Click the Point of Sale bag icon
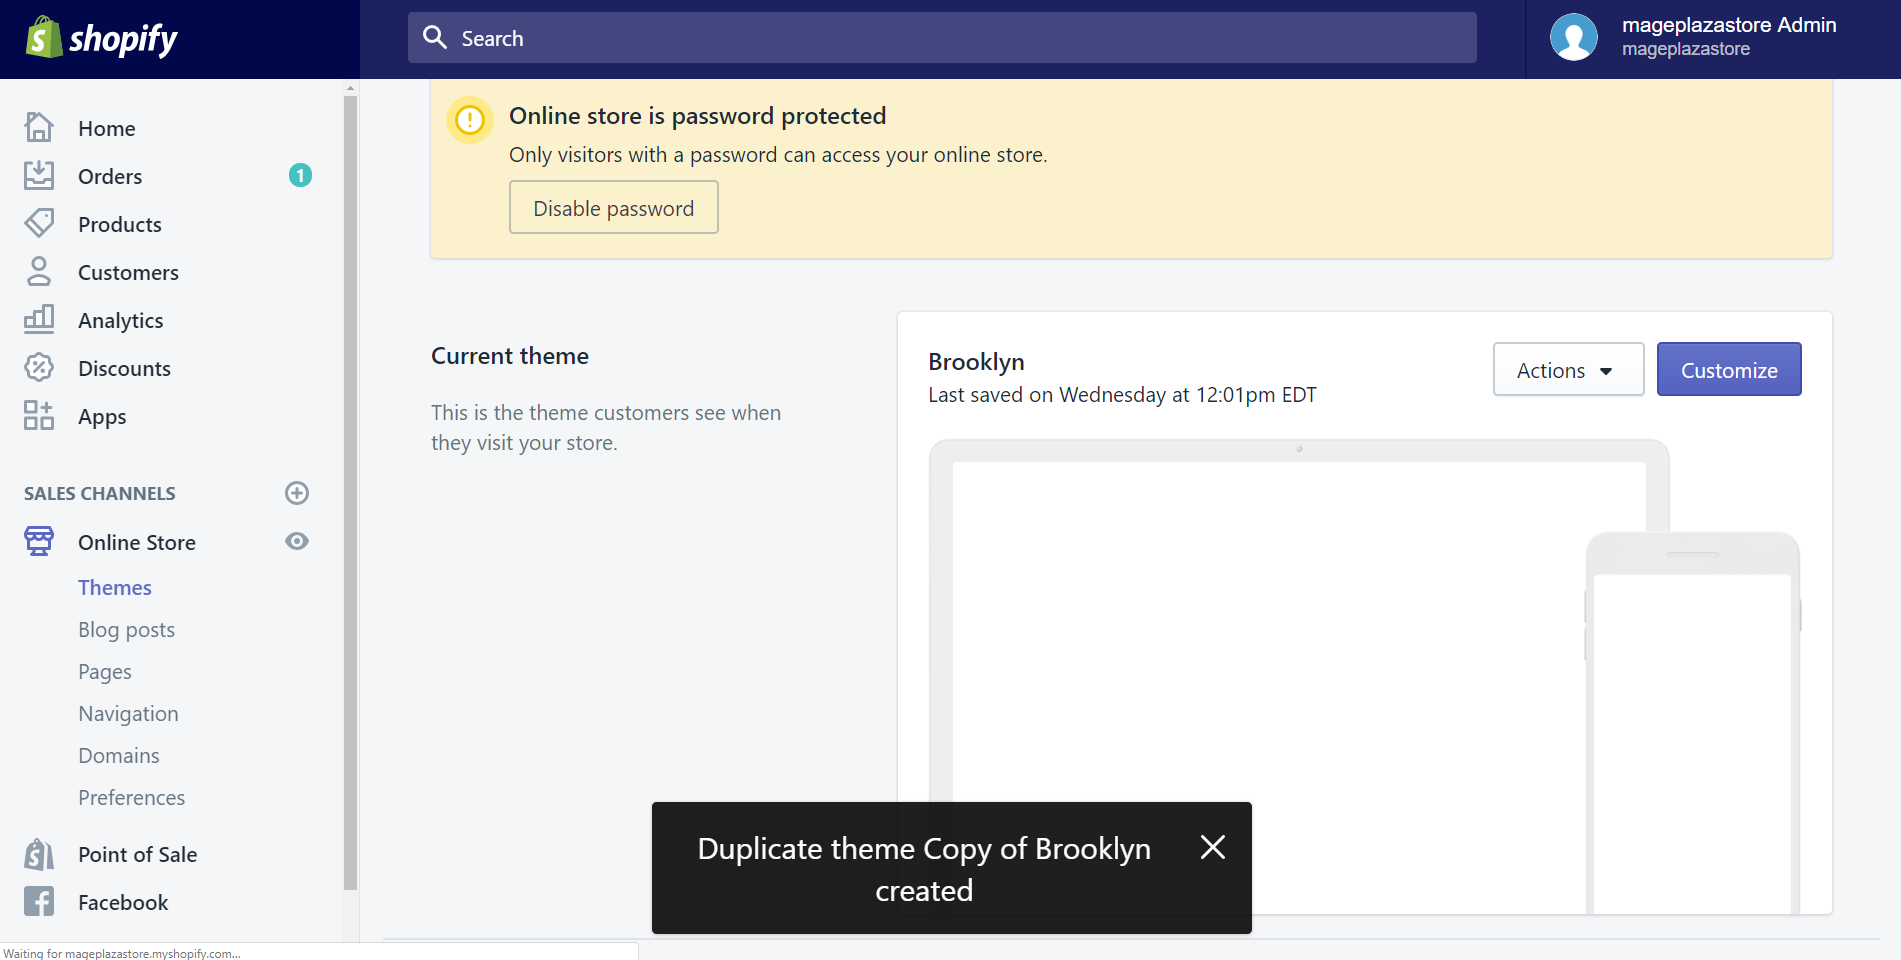1901x960 pixels. pos(39,854)
